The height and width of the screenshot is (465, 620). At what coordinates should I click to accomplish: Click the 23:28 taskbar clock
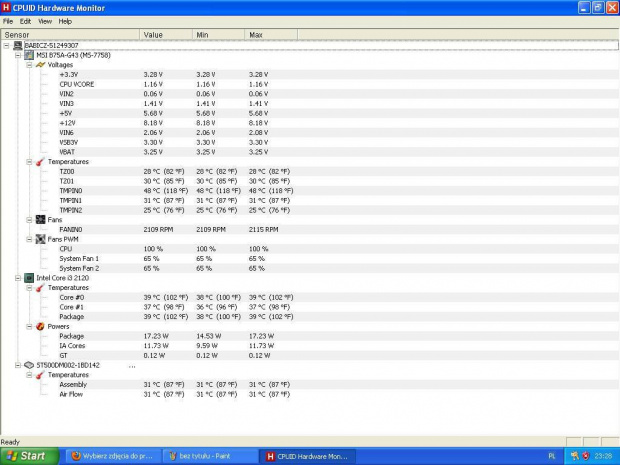tap(603, 456)
